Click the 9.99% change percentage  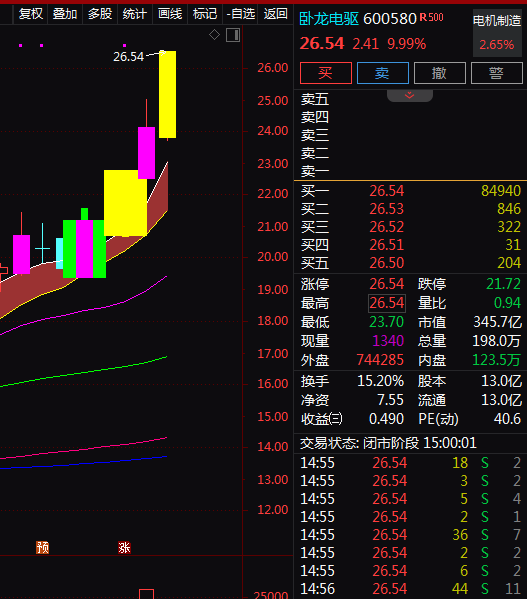pos(407,44)
